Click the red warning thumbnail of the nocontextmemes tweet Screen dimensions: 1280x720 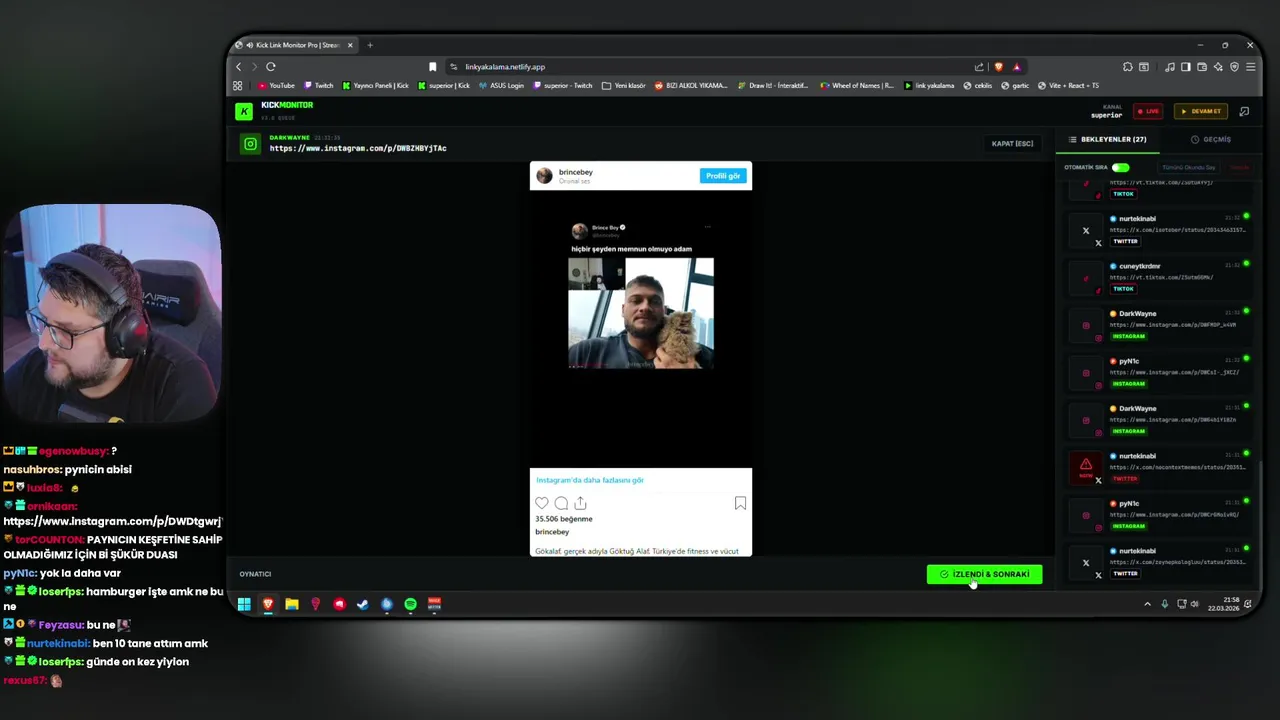[x=1086, y=467]
